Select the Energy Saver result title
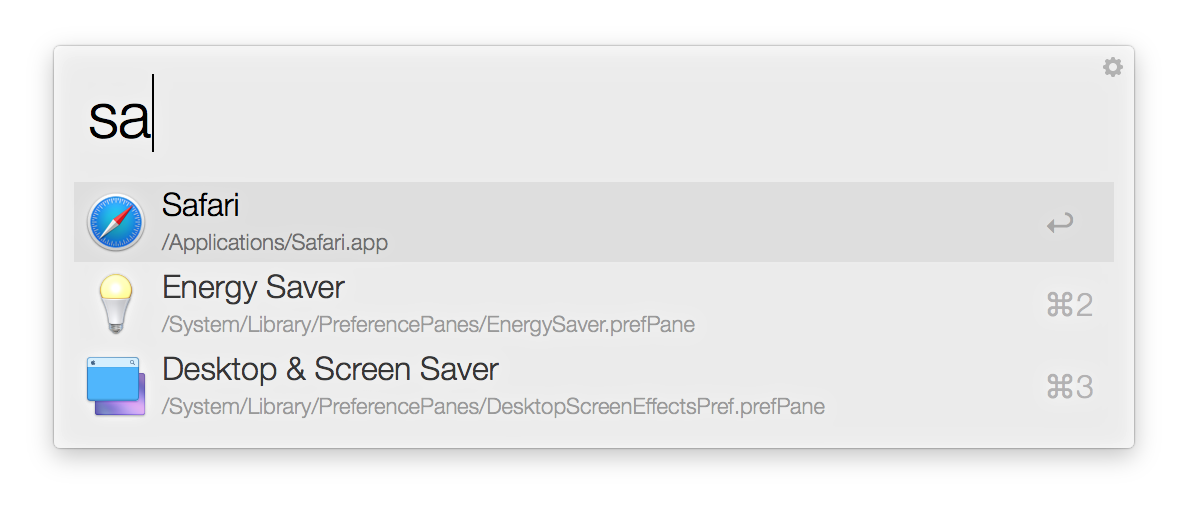The image size is (1188, 510). (x=253, y=288)
